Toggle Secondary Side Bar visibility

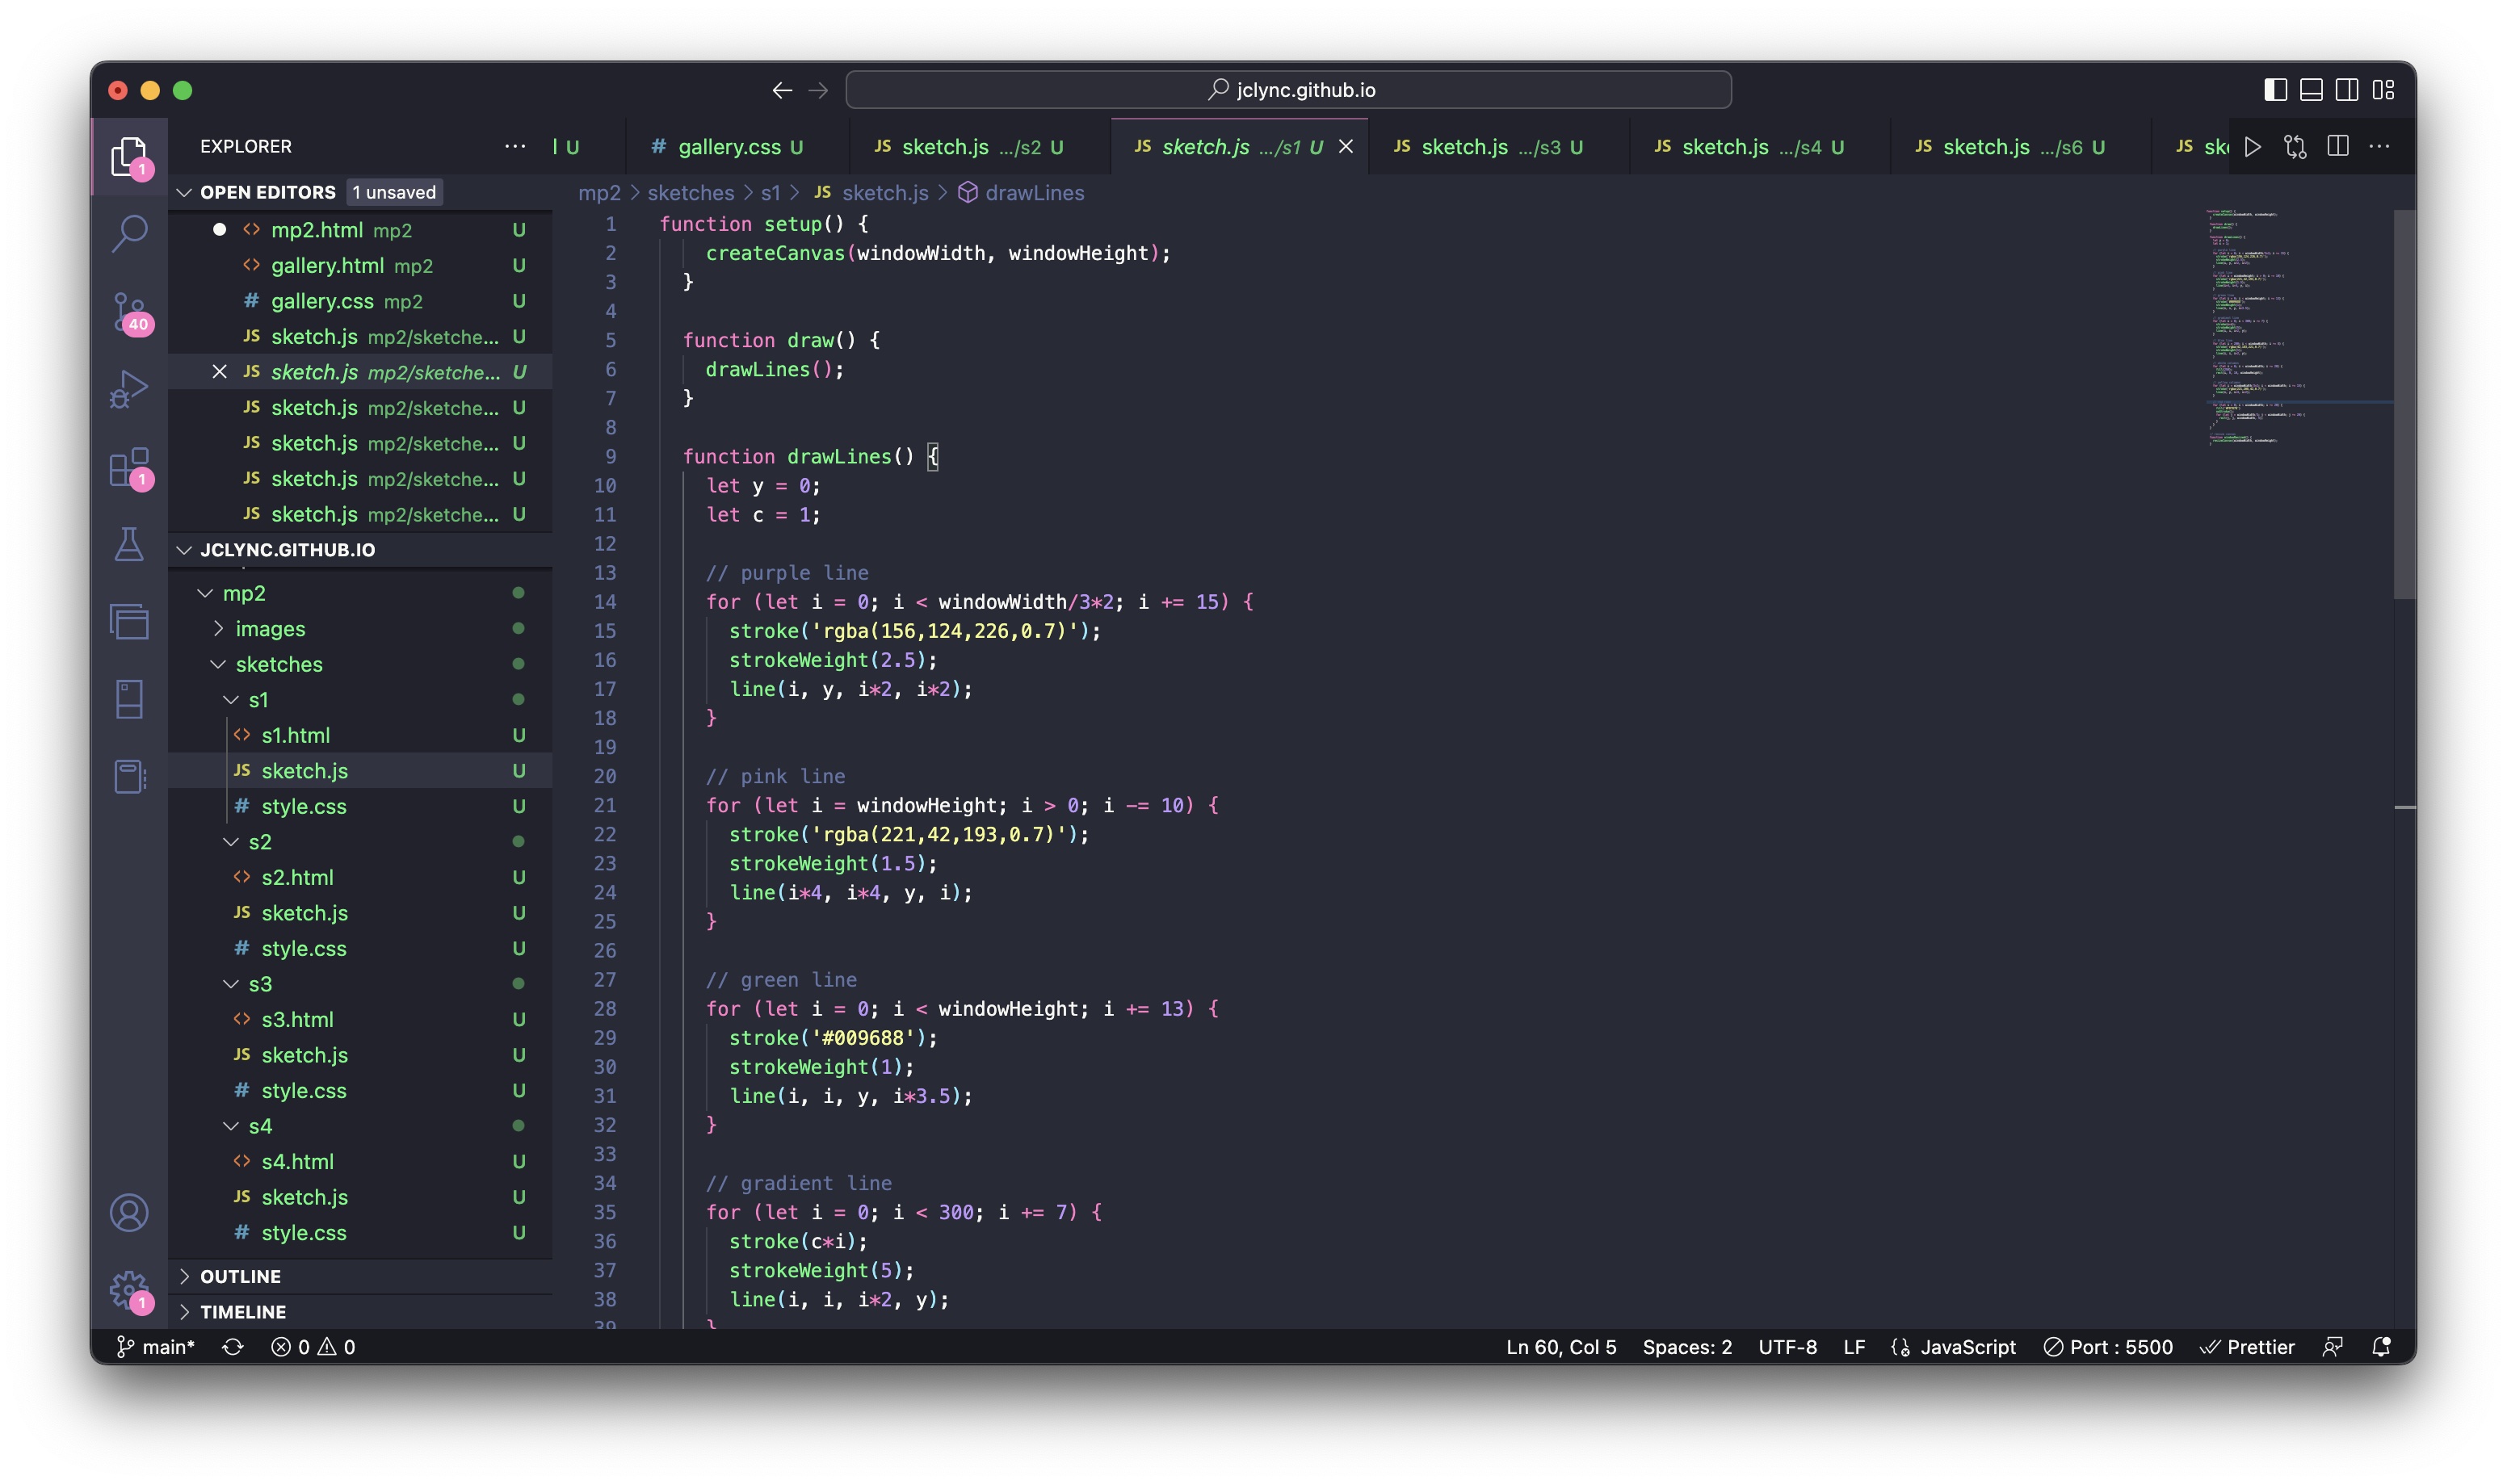coord(2347,90)
